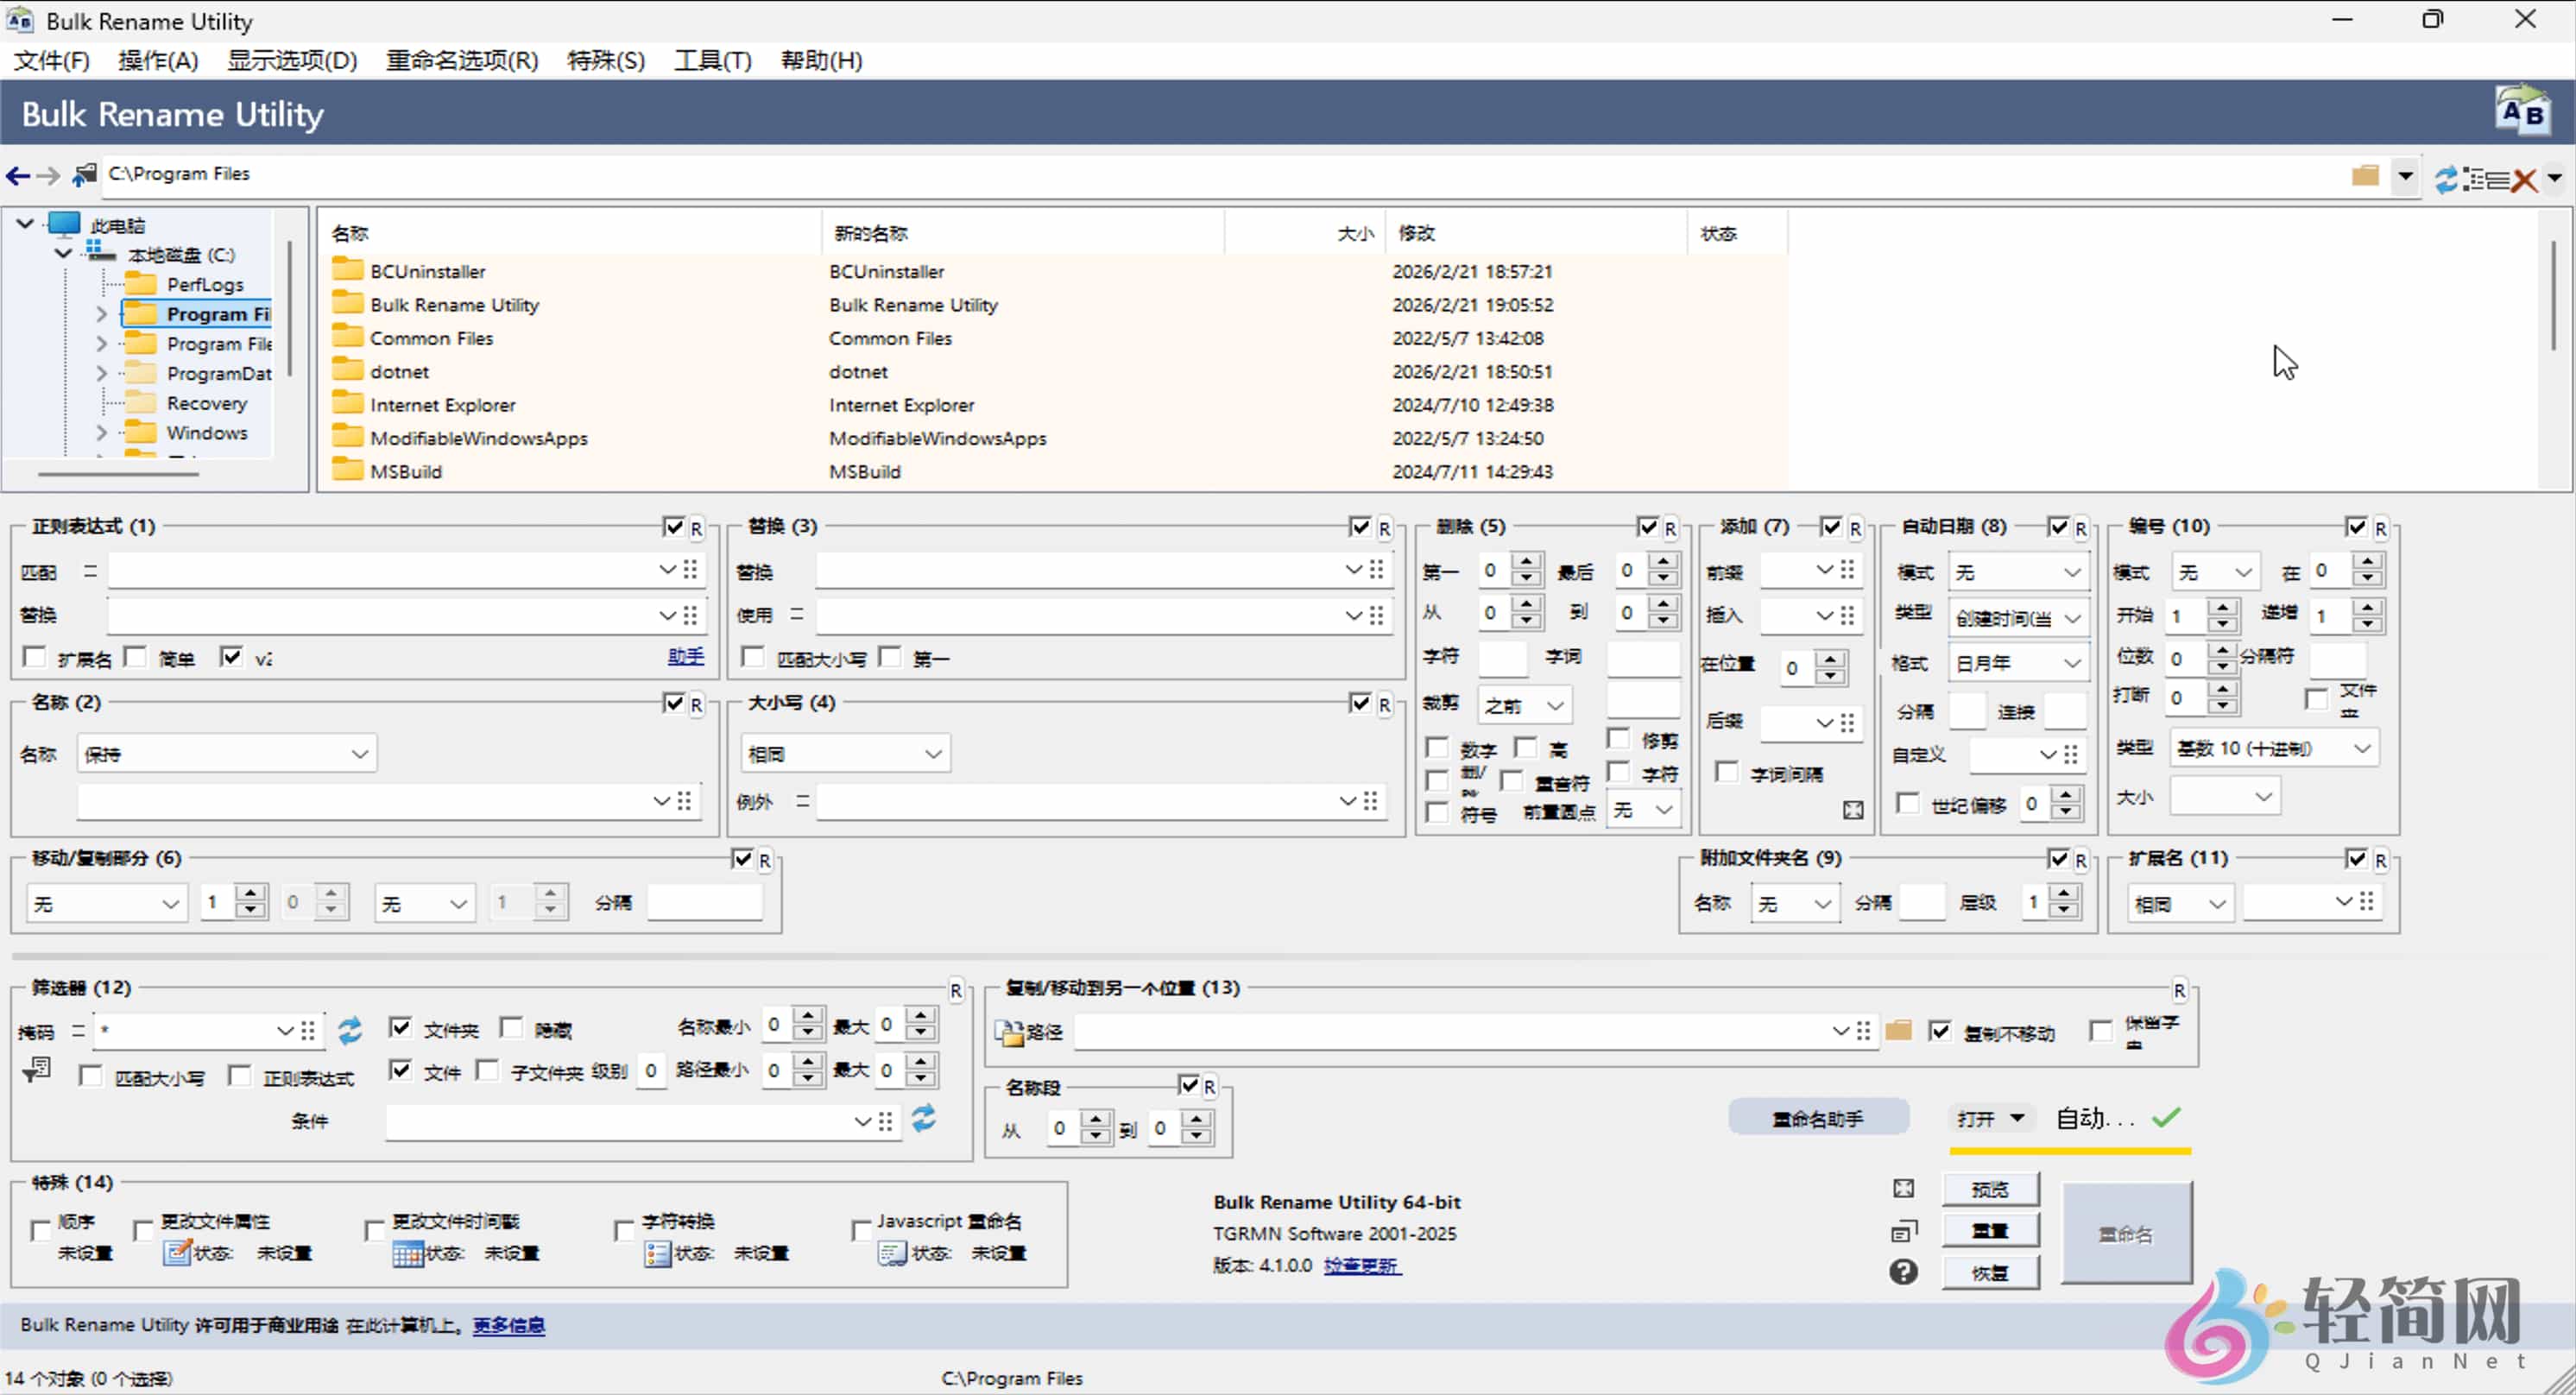The image size is (2576, 1395).
Task: Enable 匹配大小写 in the filter section
Action: coord(91,1076)
